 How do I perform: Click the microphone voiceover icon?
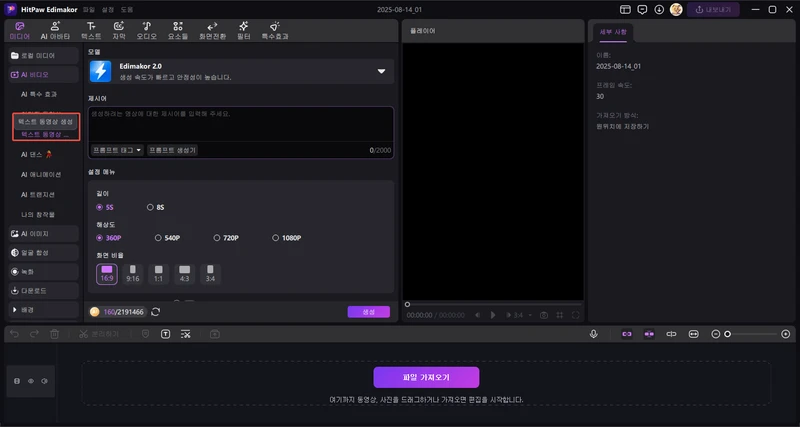tap(593, 334)
